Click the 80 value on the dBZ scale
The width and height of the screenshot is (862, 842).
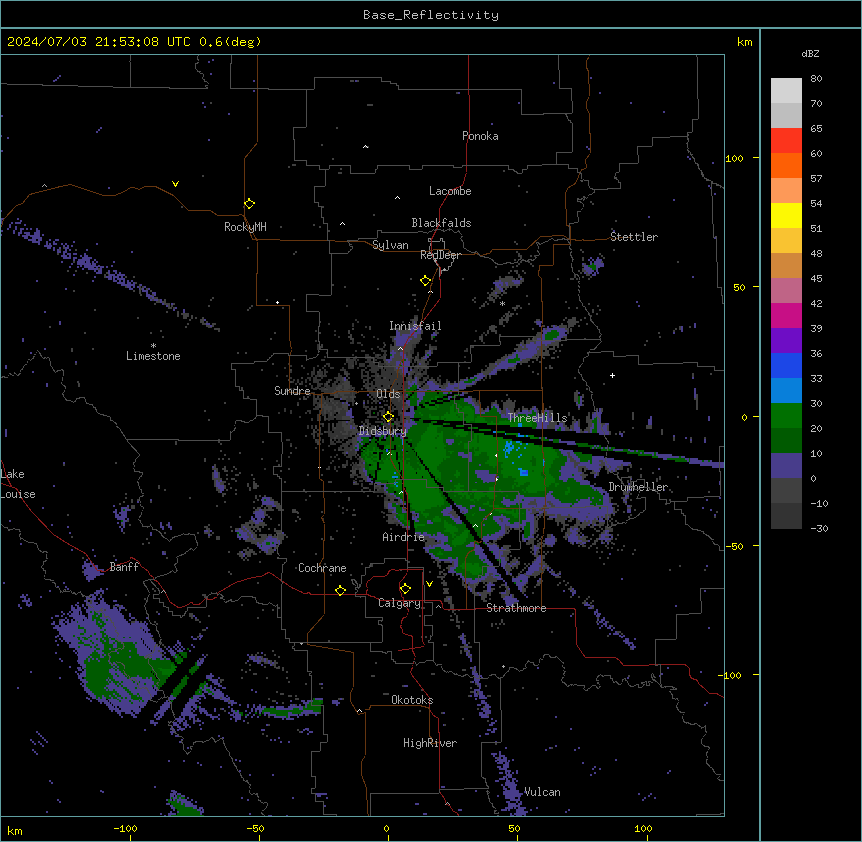(x=816, y=79)
